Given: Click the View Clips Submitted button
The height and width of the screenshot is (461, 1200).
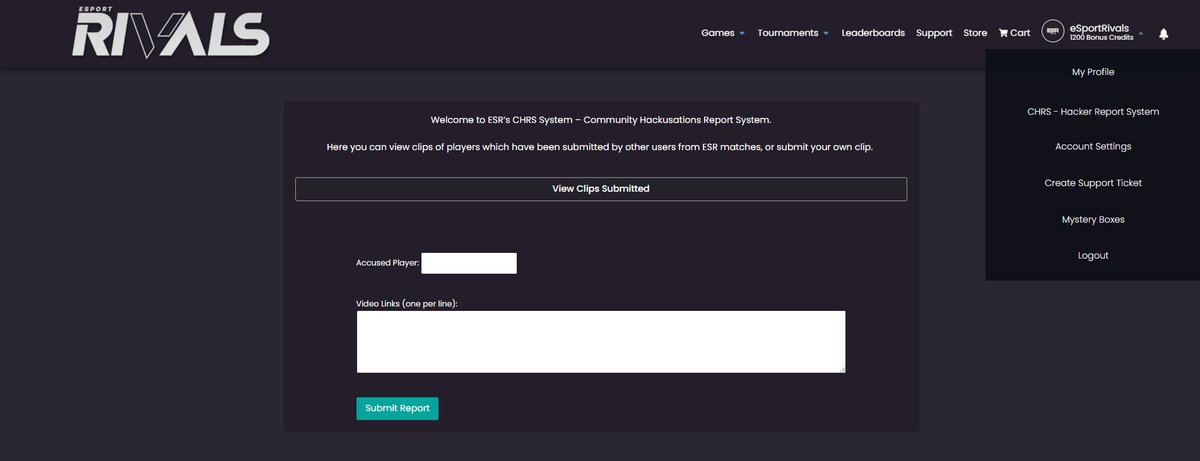Looking at the screenshot, I should coord(601,189).
